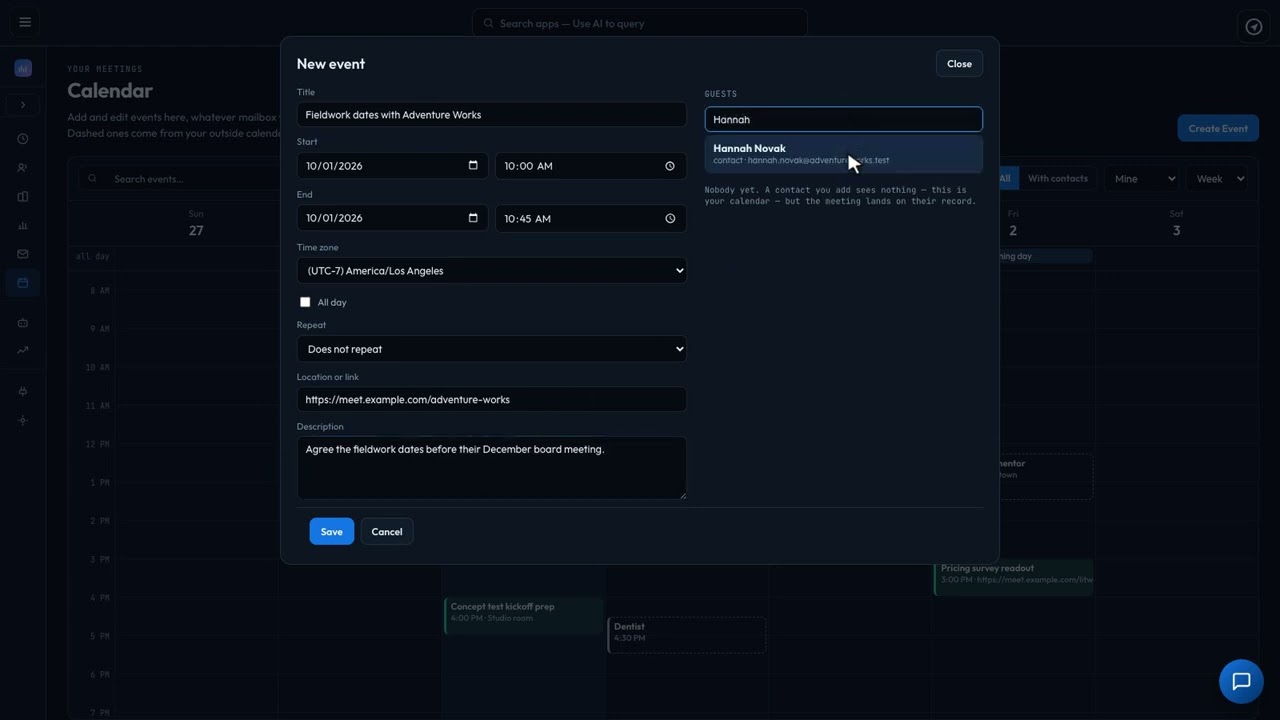Save the new event

pyautogui.click(x=331, y=531)
